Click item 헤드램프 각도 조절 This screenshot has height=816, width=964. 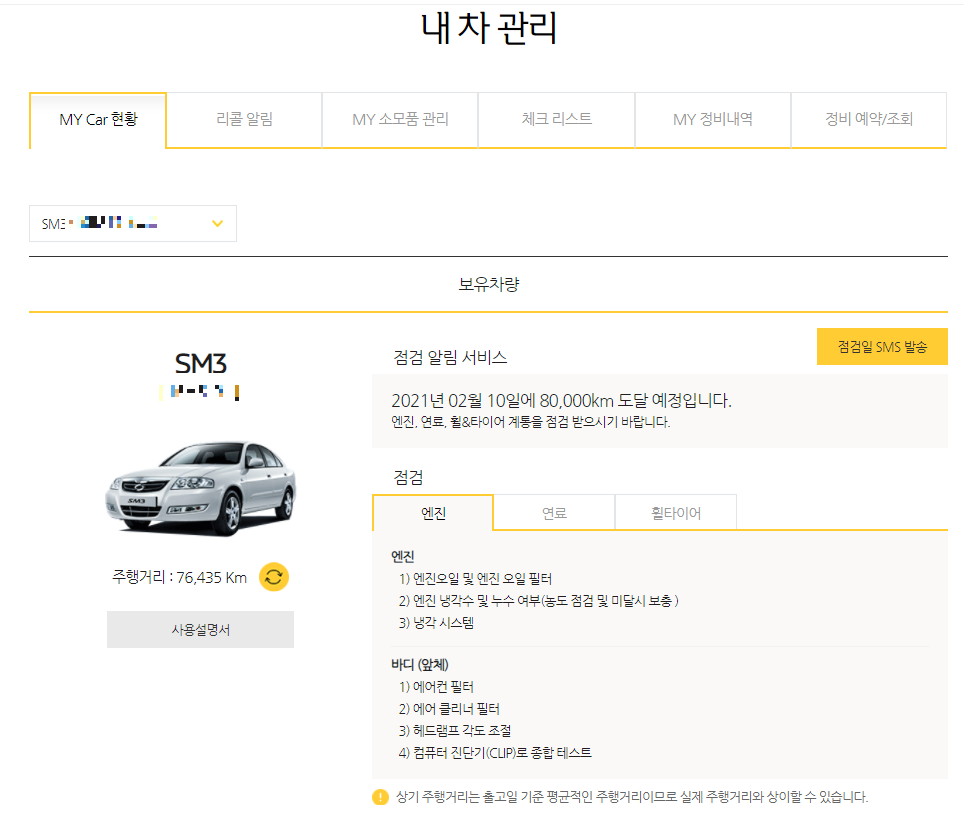tap(455, 731)
